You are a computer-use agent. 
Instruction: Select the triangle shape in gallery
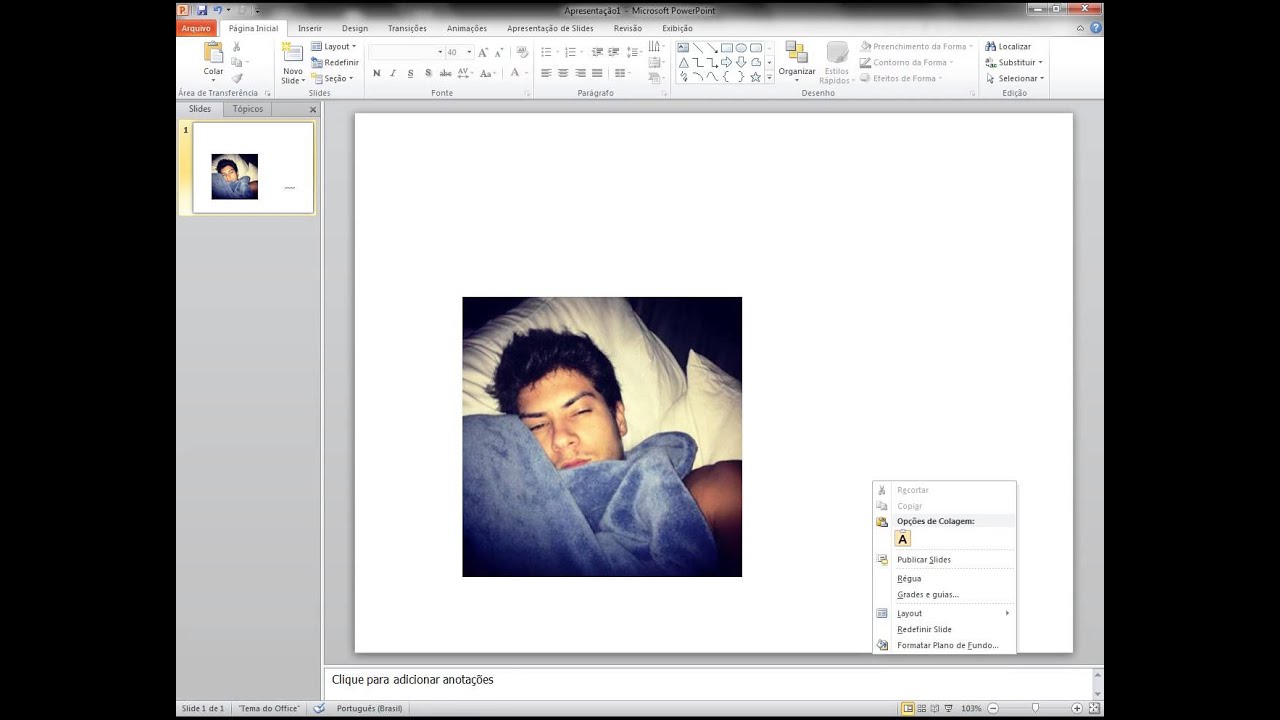683,62
